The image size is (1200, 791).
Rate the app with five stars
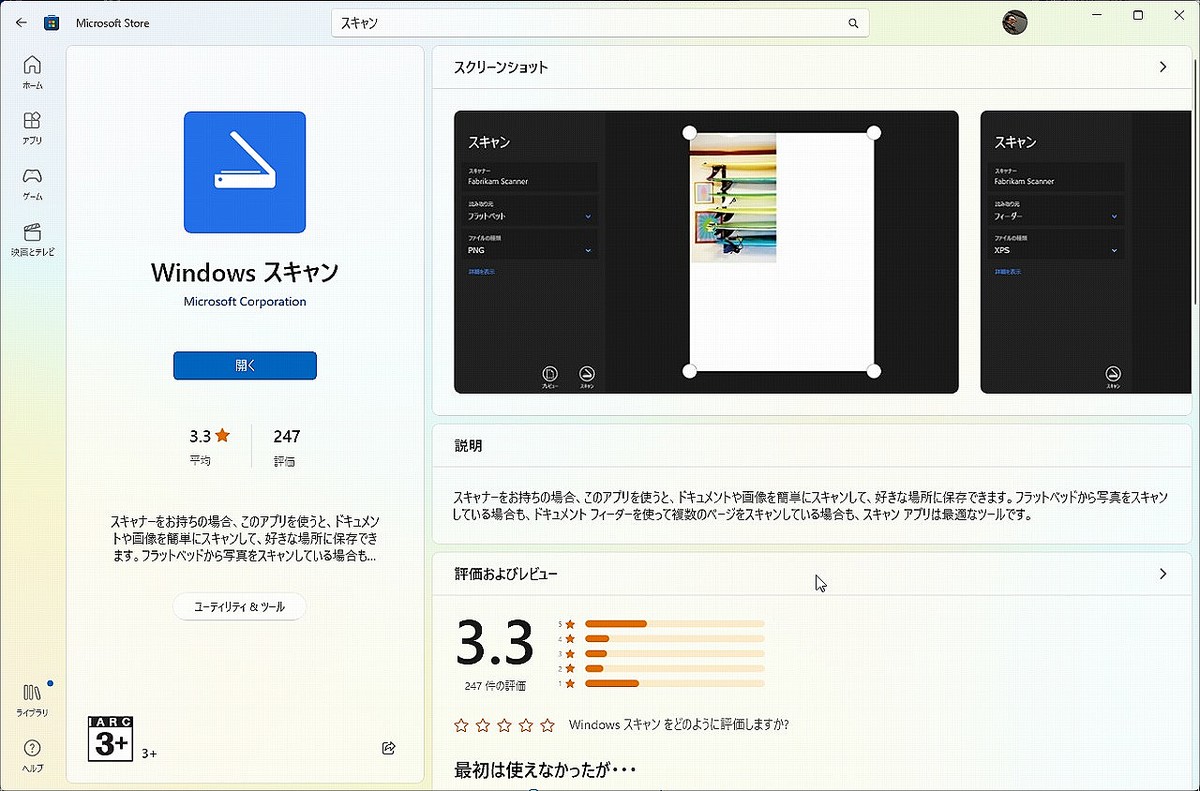548,725
